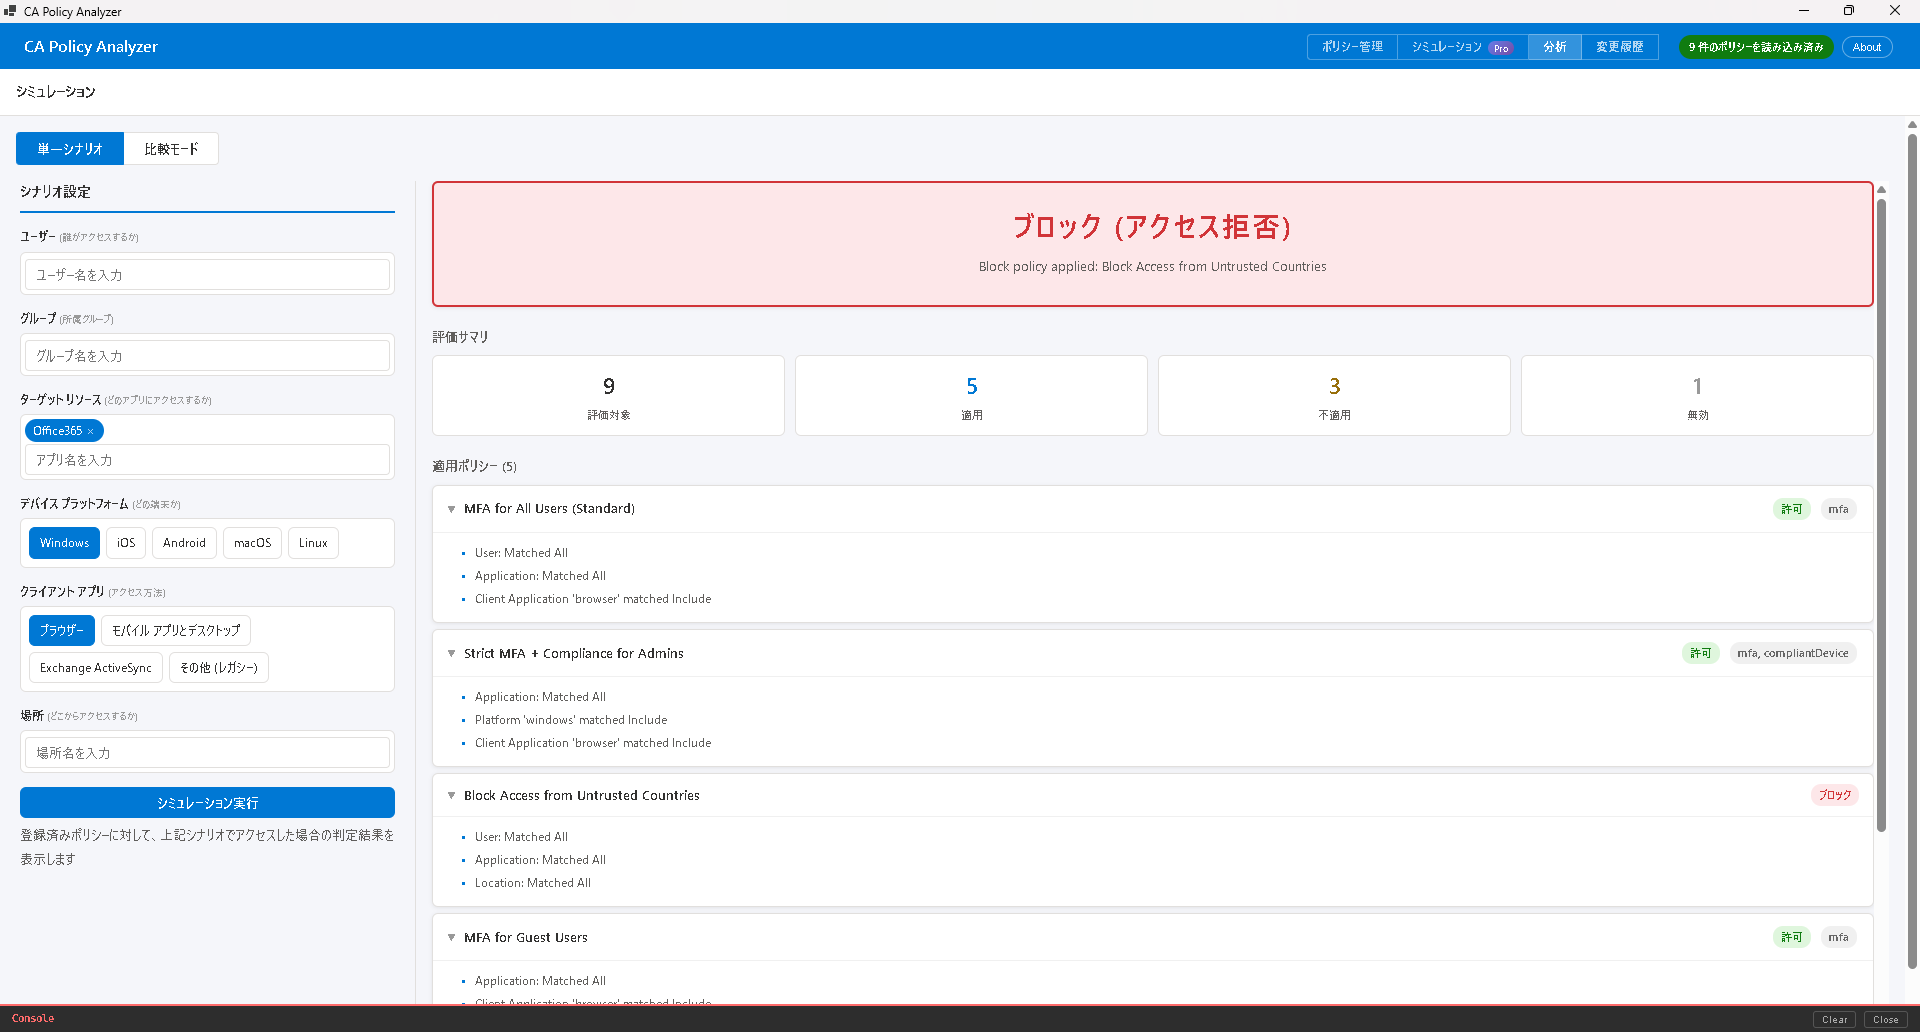Click the ユーザー名を入力 field
1920x1032 pixels.
coord(207,275)
